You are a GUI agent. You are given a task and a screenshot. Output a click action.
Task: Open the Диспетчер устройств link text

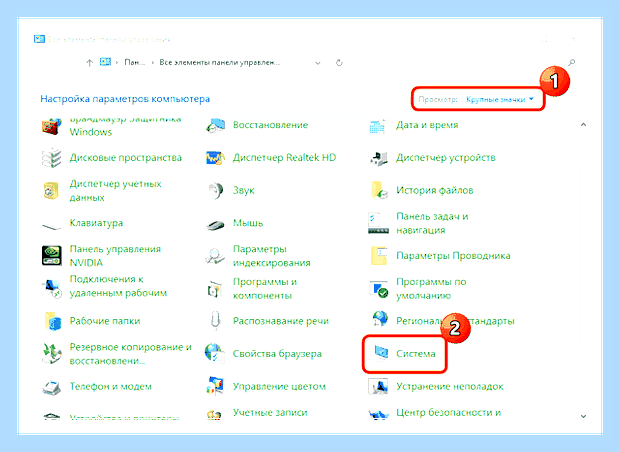(446, 158)
